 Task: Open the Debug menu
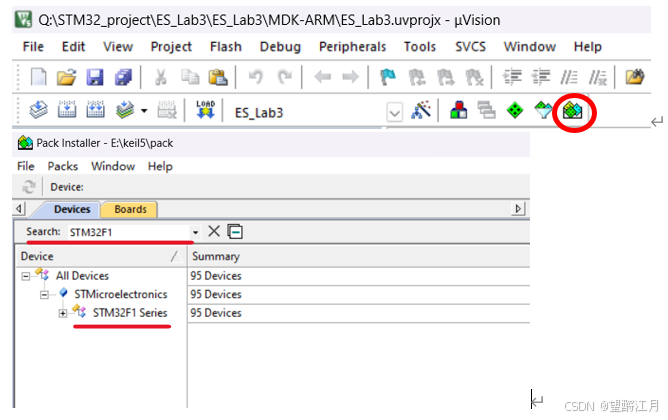pyautogui.click(x=280, y=46)
